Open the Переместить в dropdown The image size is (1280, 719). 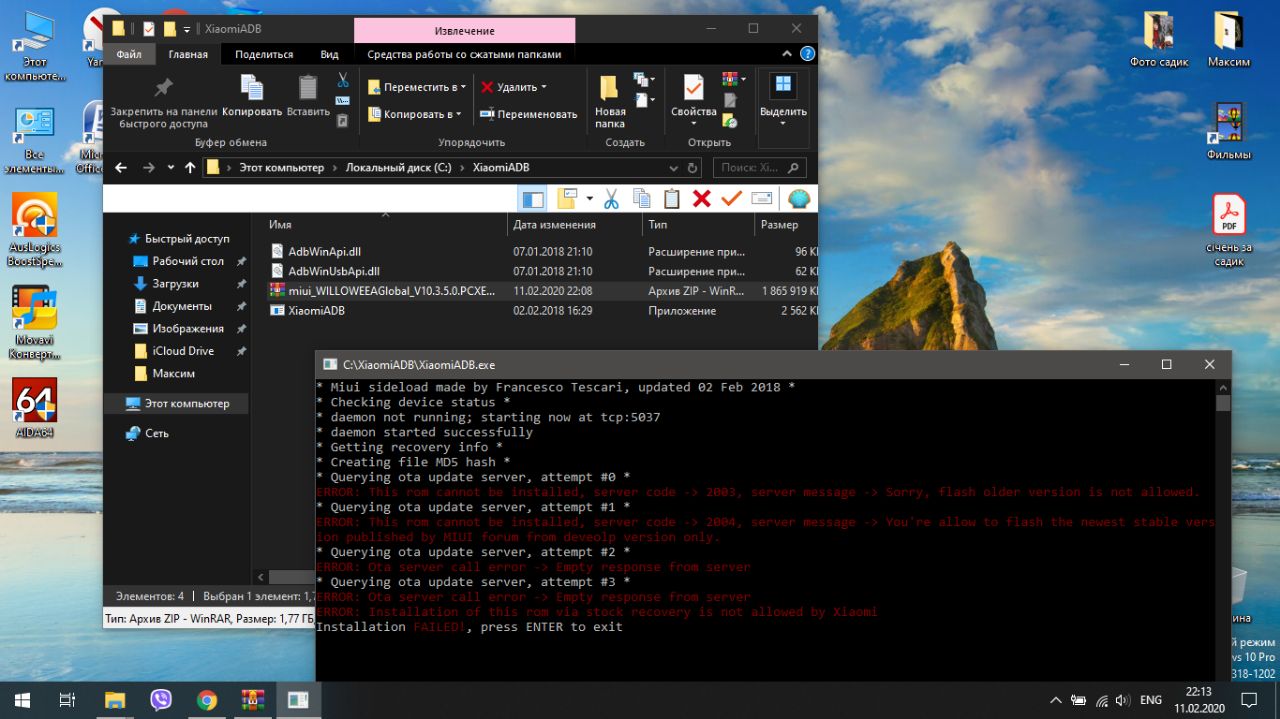tap(417, 87)
